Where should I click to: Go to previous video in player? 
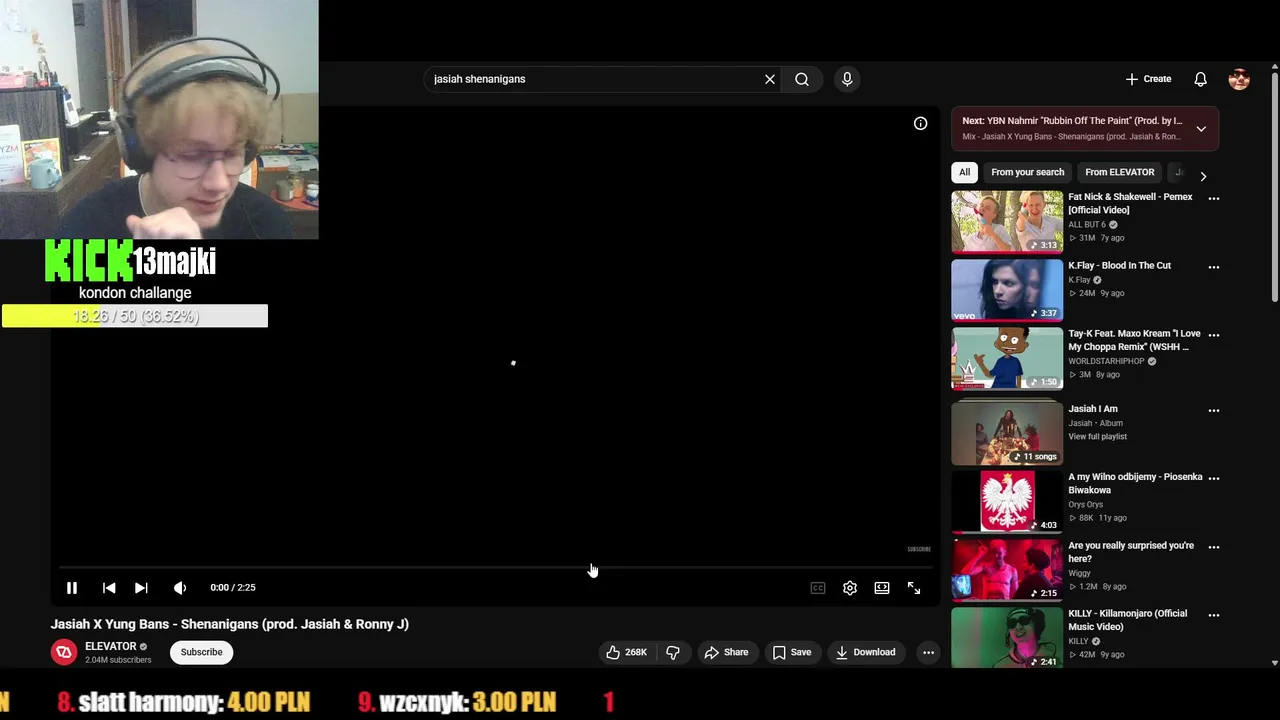pyautogui.click(x=109, y=588)
